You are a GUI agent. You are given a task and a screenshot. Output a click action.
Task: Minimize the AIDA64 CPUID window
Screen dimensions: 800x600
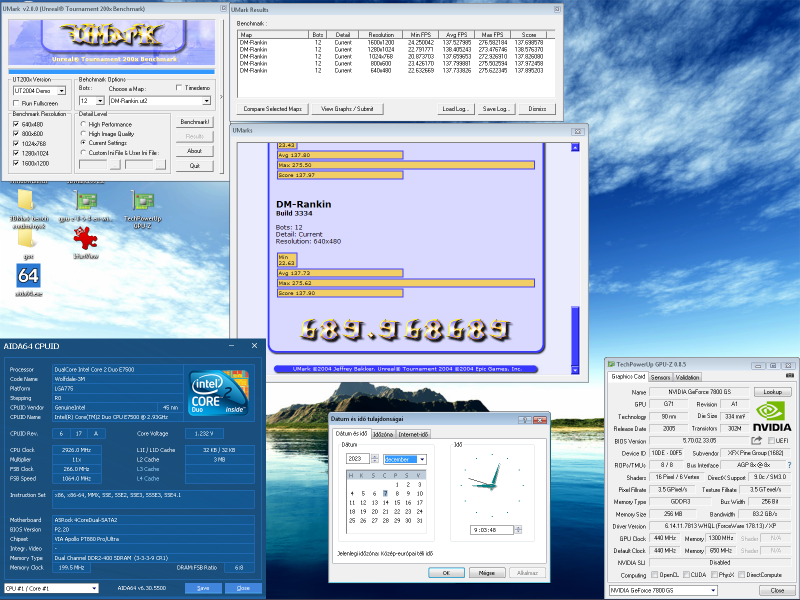point(232,346)
